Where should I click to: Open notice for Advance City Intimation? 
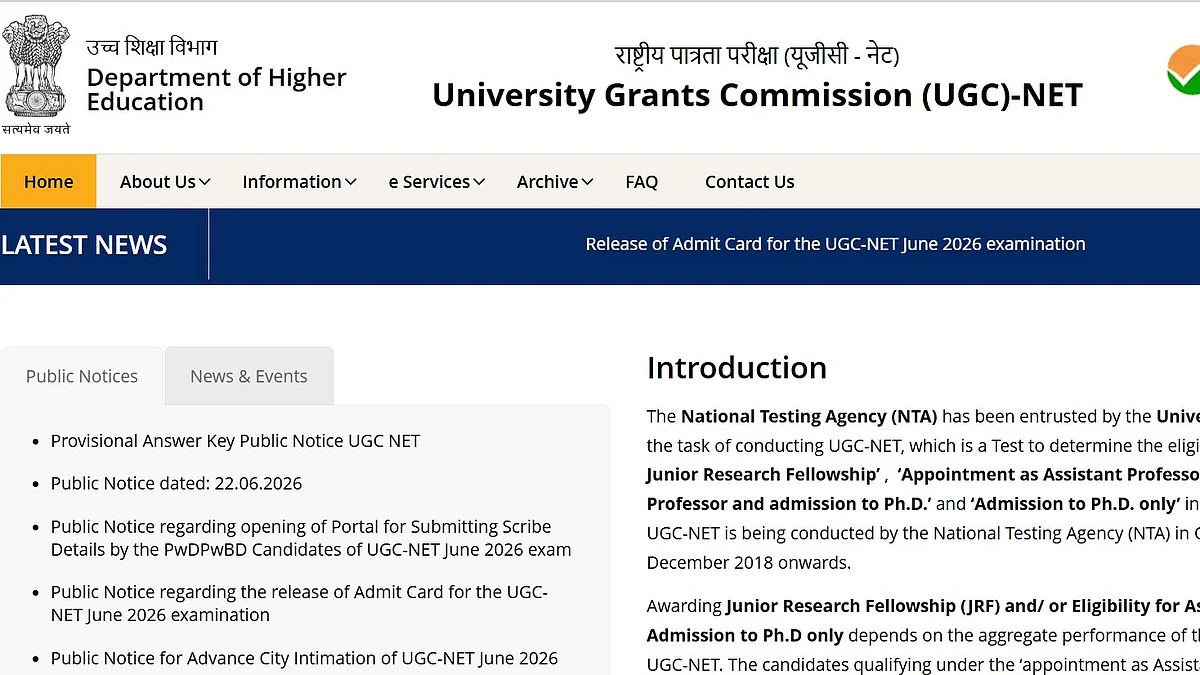click(304, 658)
